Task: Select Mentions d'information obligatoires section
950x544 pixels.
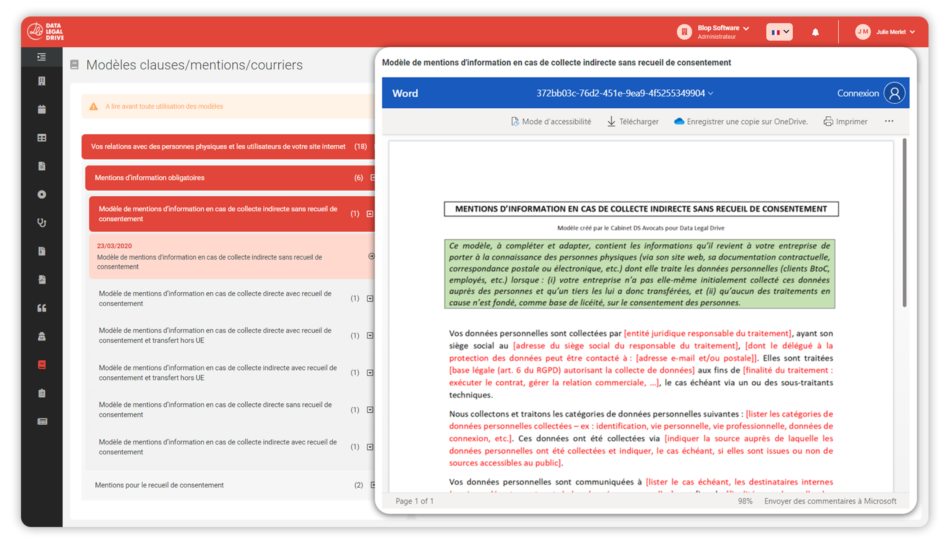Action: click(230, 178)
